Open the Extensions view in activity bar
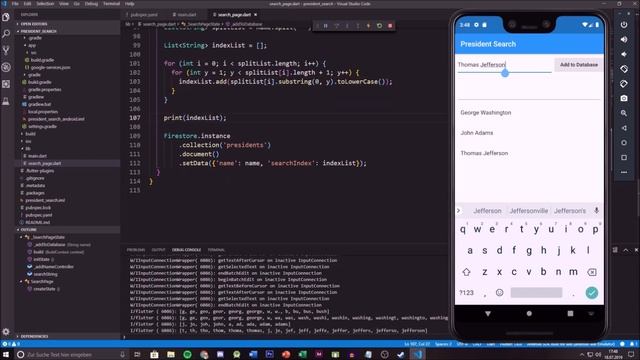 pyautogui.click(x=6, y=84)
